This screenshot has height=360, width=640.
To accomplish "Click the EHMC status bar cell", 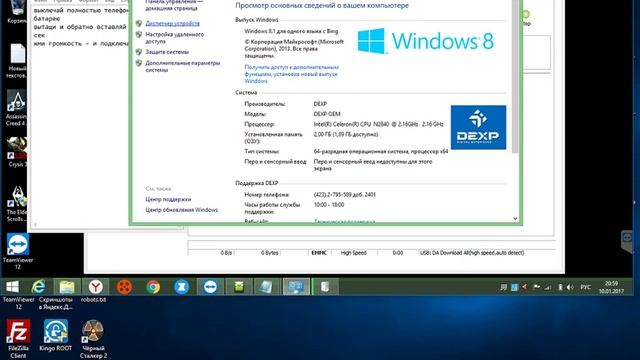I will (319, 253).
